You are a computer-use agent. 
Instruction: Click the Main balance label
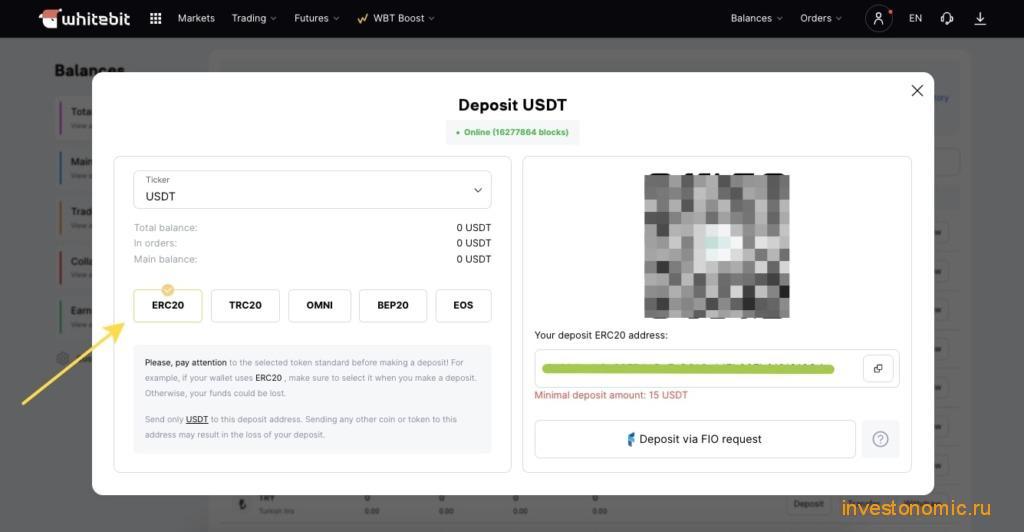click(x=165, y=259)
